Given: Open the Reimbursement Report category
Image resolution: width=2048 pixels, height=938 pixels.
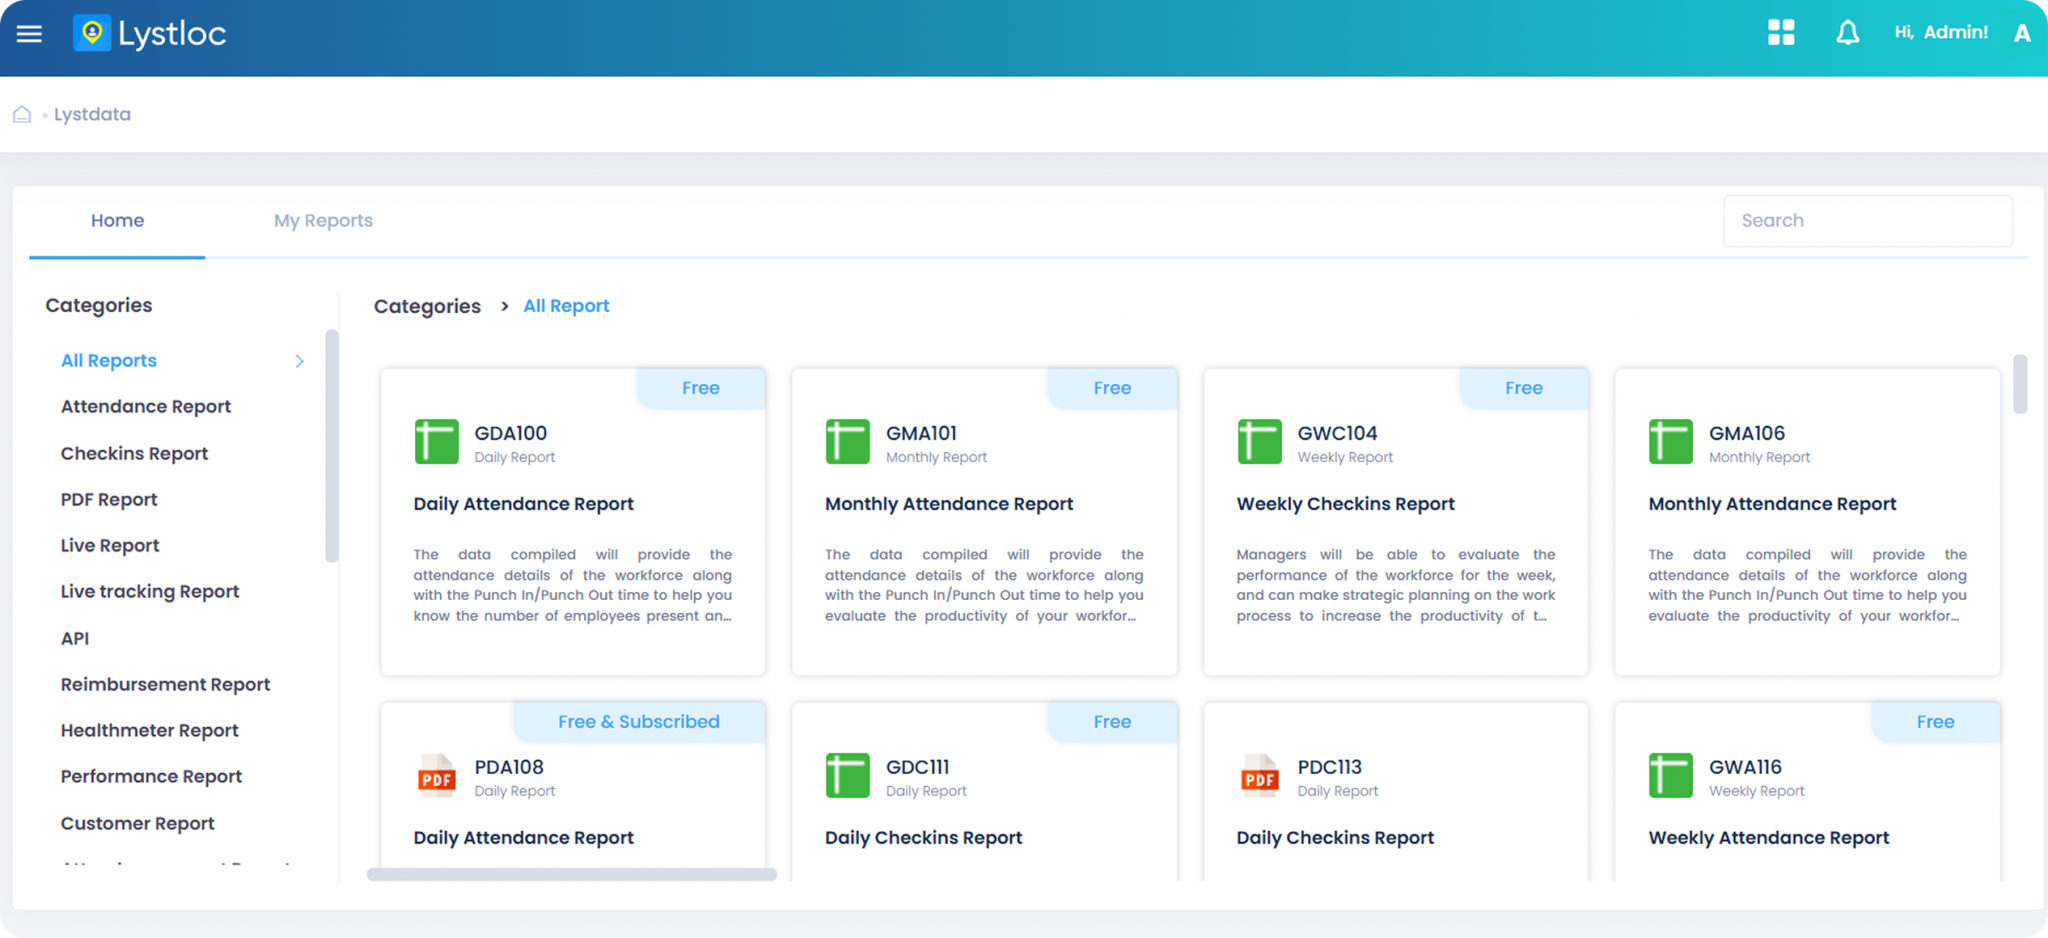Looking at the screenshot, I should point(165,685).
